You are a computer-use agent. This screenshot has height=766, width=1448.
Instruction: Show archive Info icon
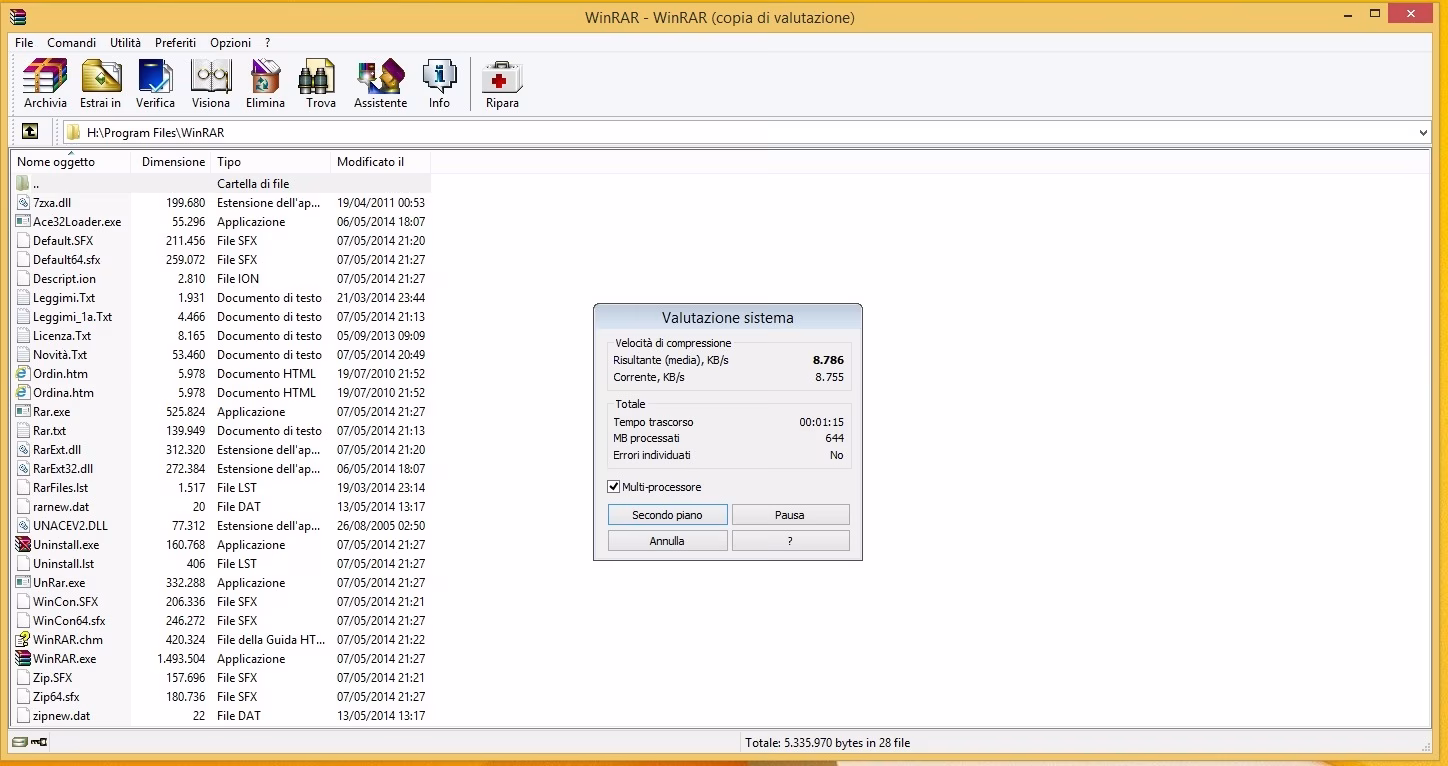click(439, 84)
